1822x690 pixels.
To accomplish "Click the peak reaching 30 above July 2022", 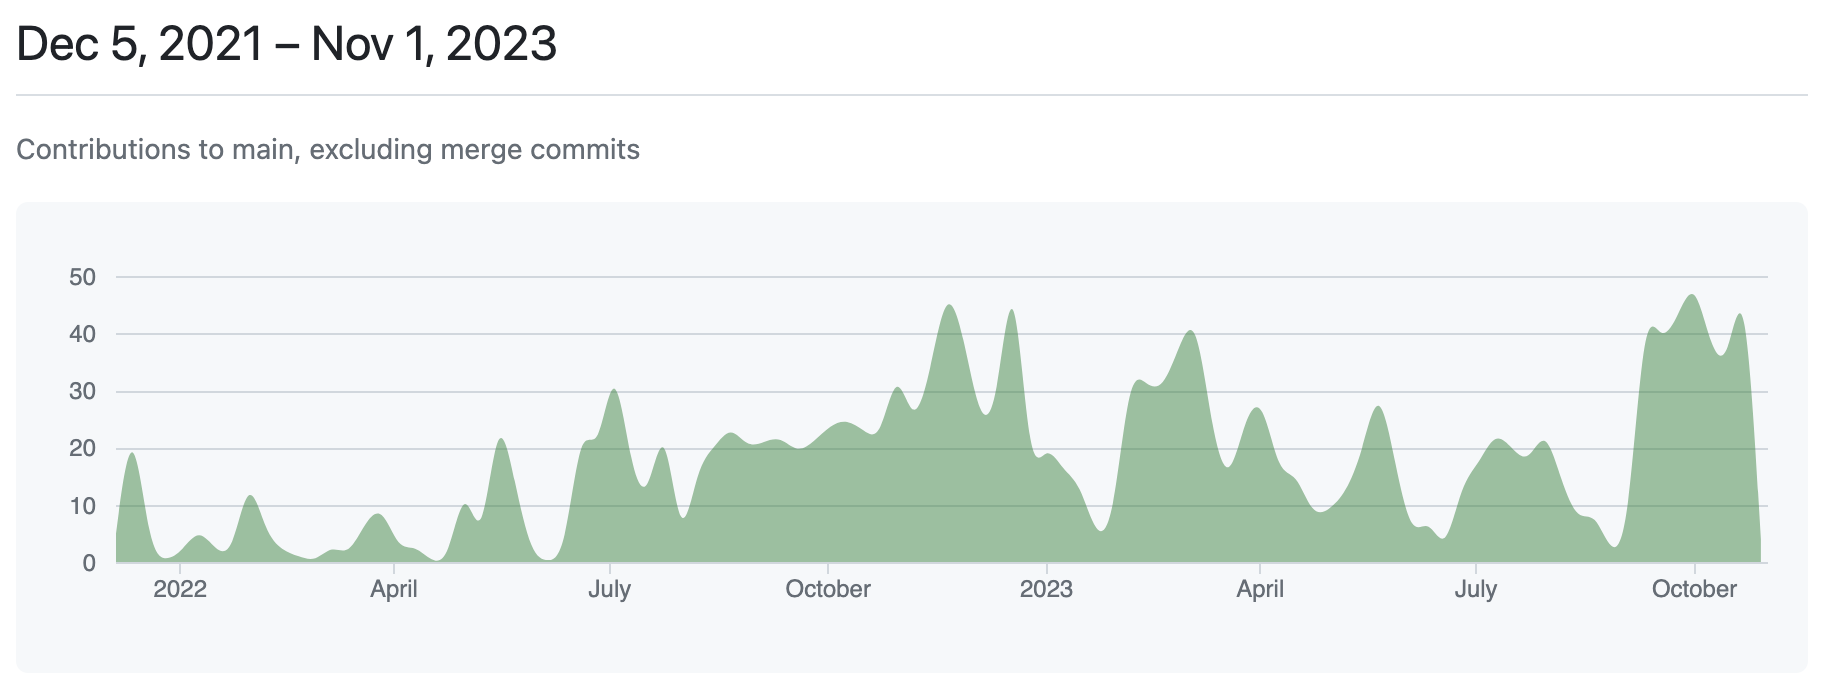I will click(614, 391).
